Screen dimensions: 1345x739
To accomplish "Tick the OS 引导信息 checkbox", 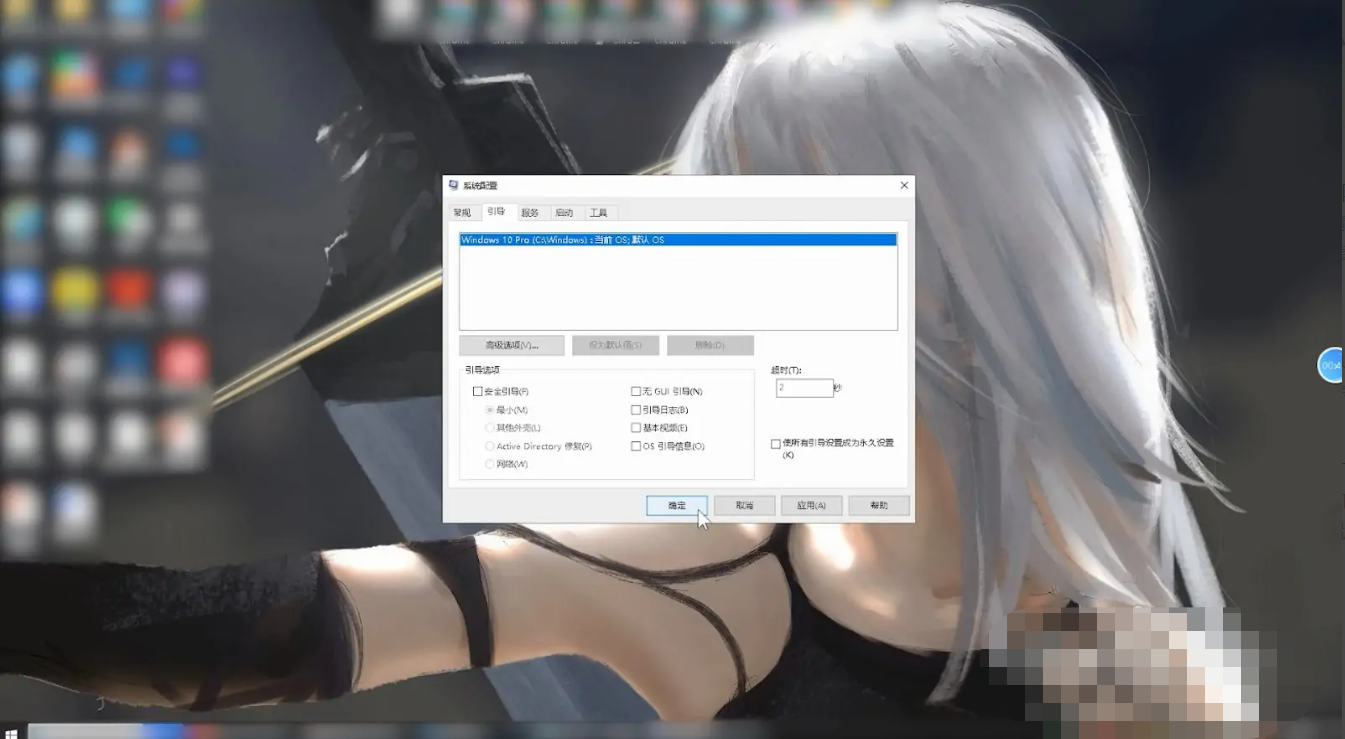I will click(x=636, y=446).
